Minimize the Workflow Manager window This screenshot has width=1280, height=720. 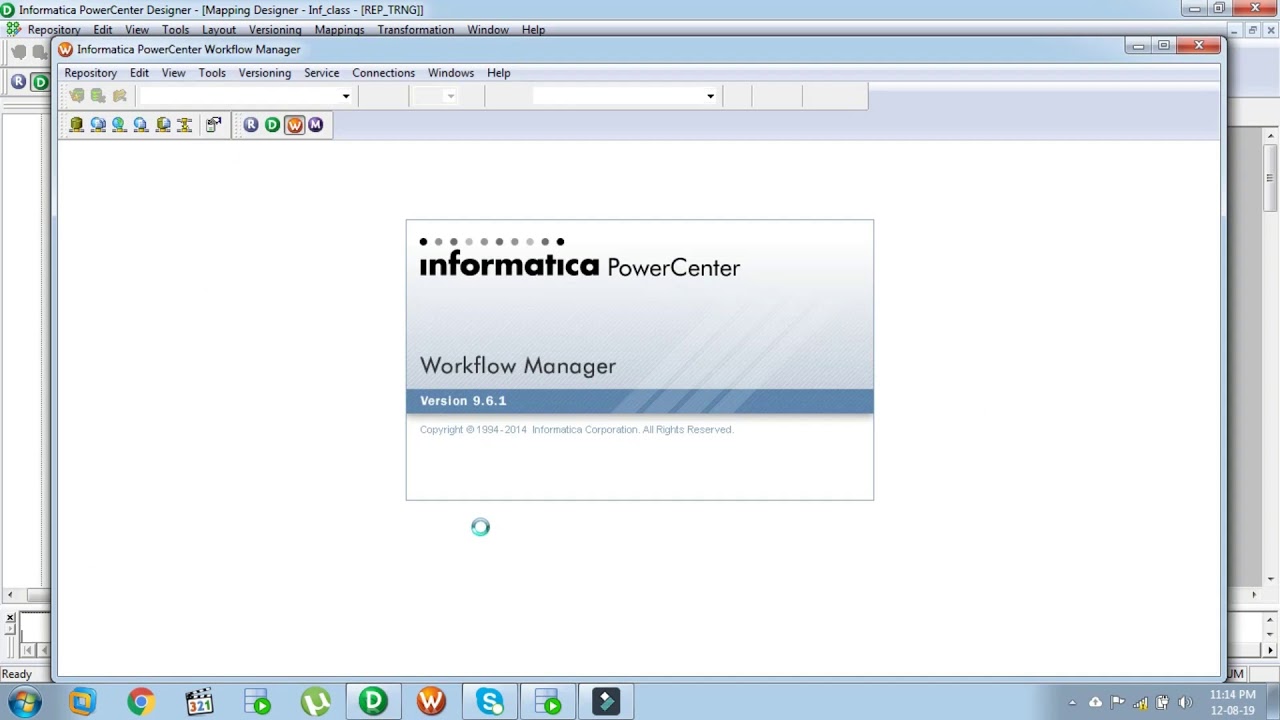[x=1138, y=45]
